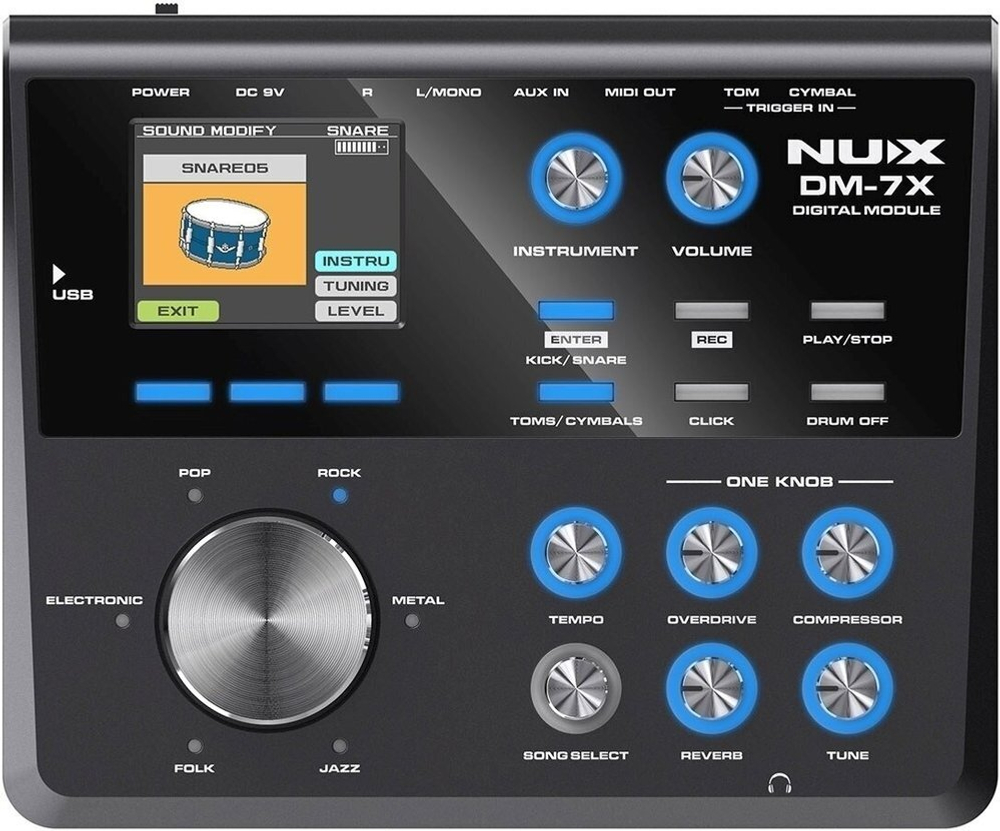Click the SONG SELECT knob
1000x831 pixels.
[576, 688]
